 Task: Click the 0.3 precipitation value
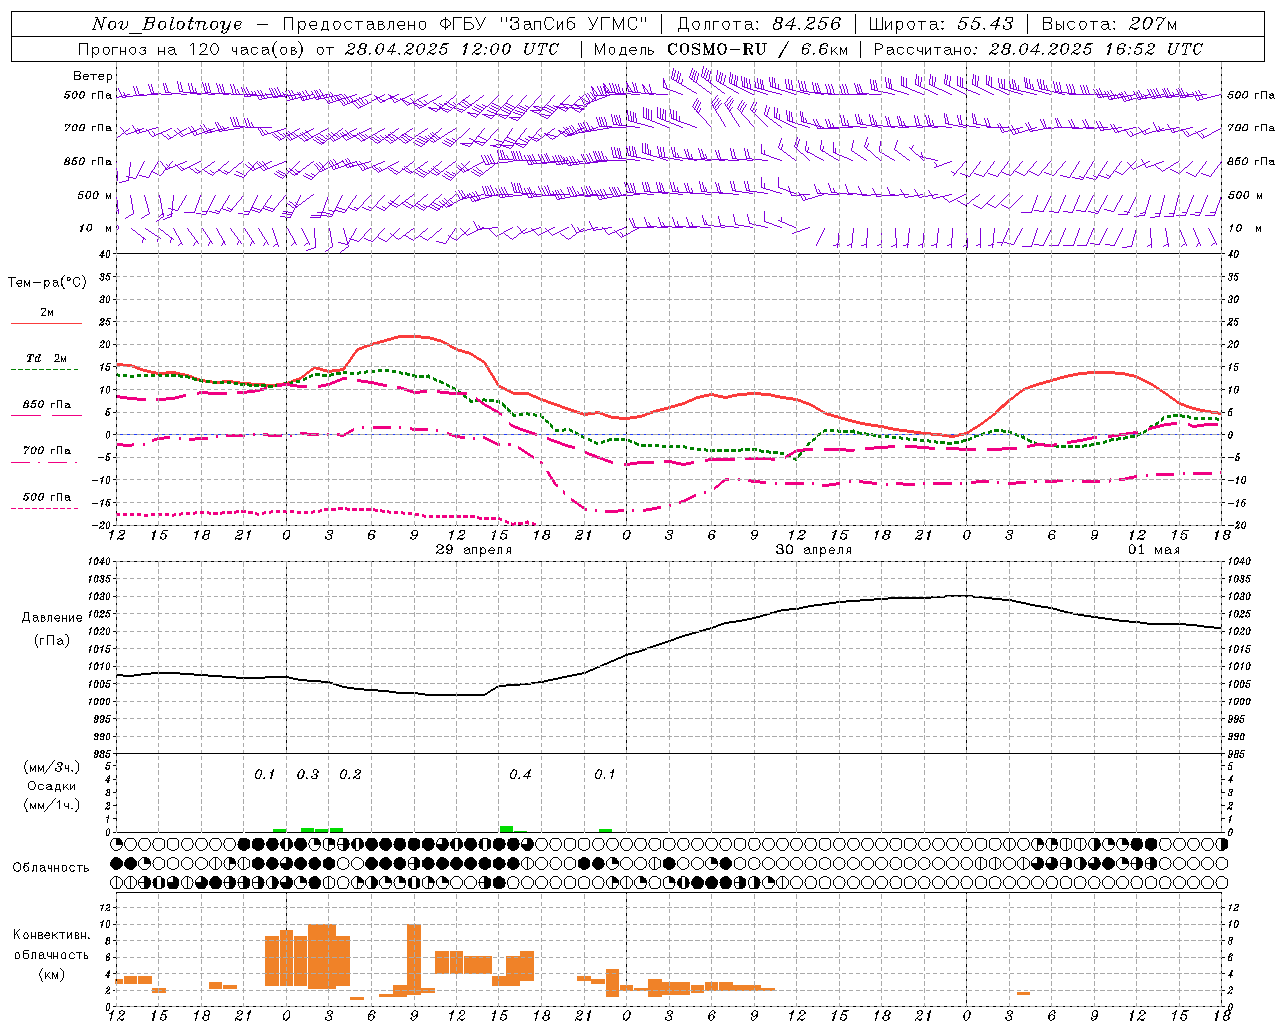pos(308,774)
